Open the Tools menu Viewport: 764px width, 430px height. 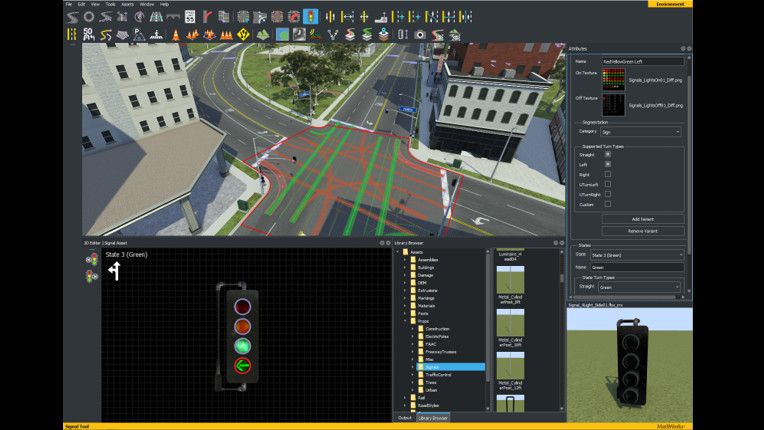(x=110, y=4)
